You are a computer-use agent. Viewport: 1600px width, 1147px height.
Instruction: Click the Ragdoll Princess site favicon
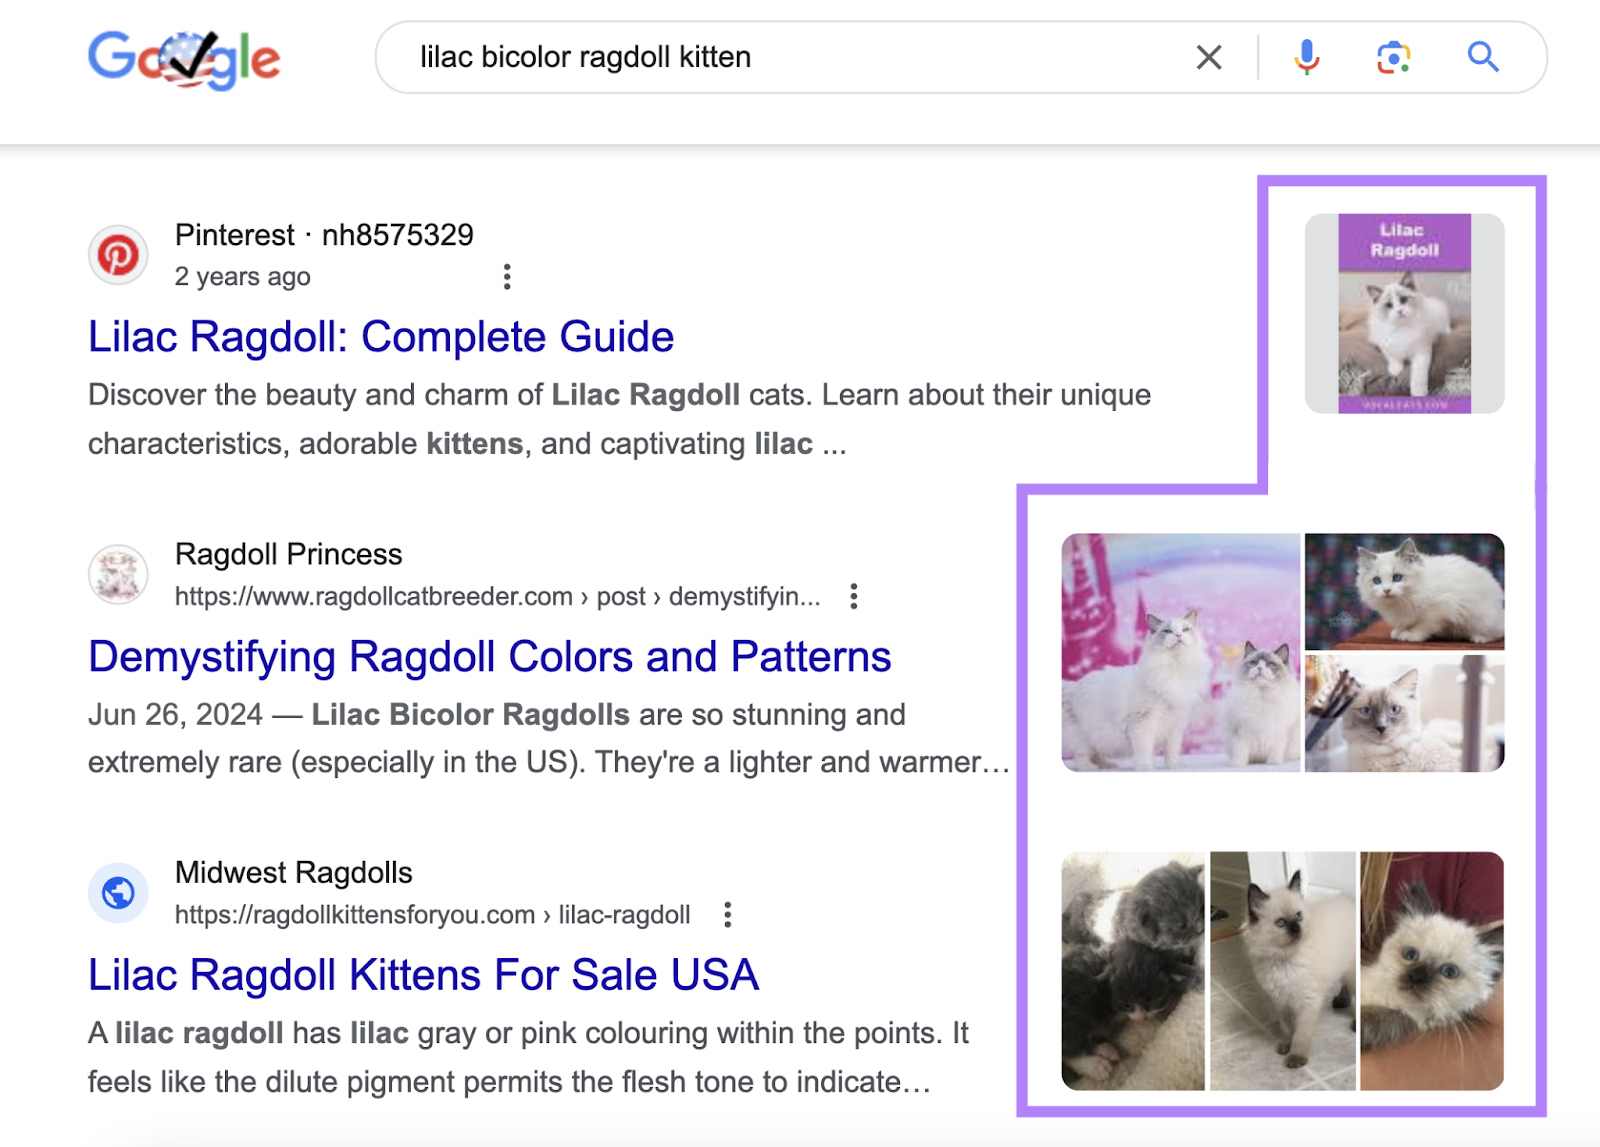click(x=117, y=574)
